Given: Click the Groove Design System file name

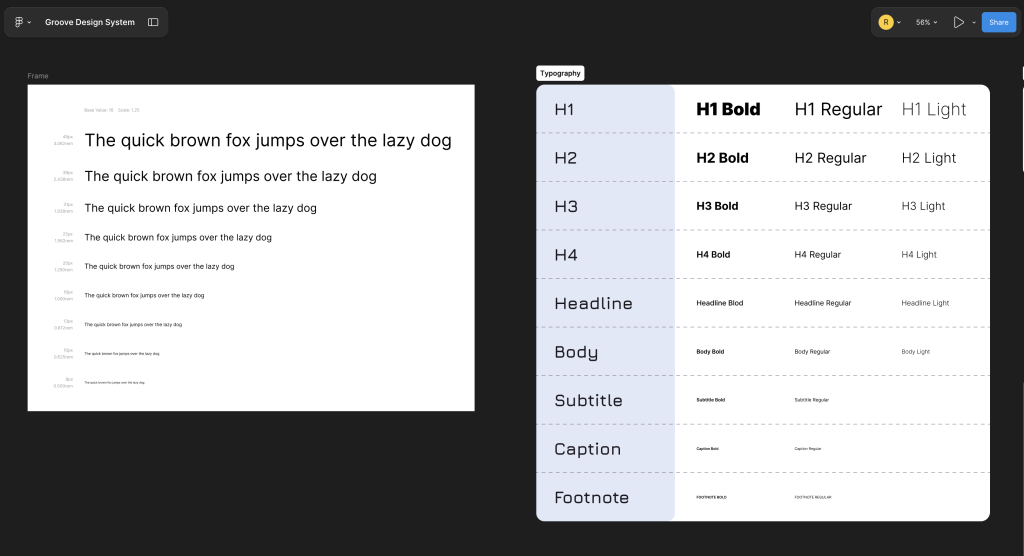Looking at the screenshot, I should click(x=90, y=22).
